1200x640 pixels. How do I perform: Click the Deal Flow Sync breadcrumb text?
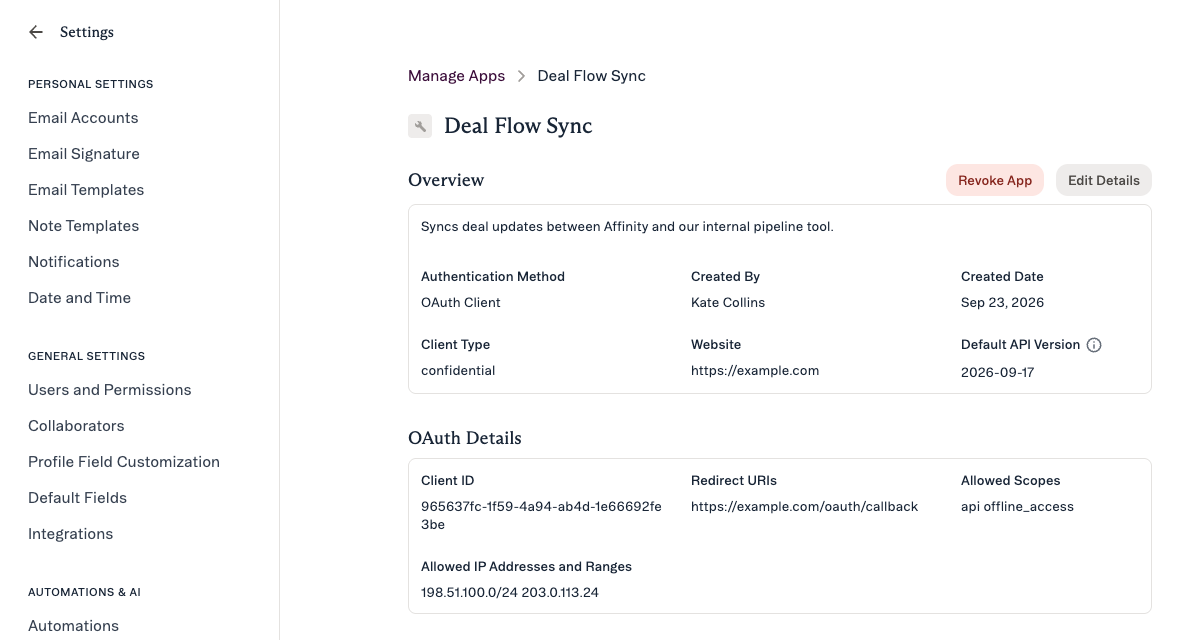pyautogui.click(x=592, y=76)
